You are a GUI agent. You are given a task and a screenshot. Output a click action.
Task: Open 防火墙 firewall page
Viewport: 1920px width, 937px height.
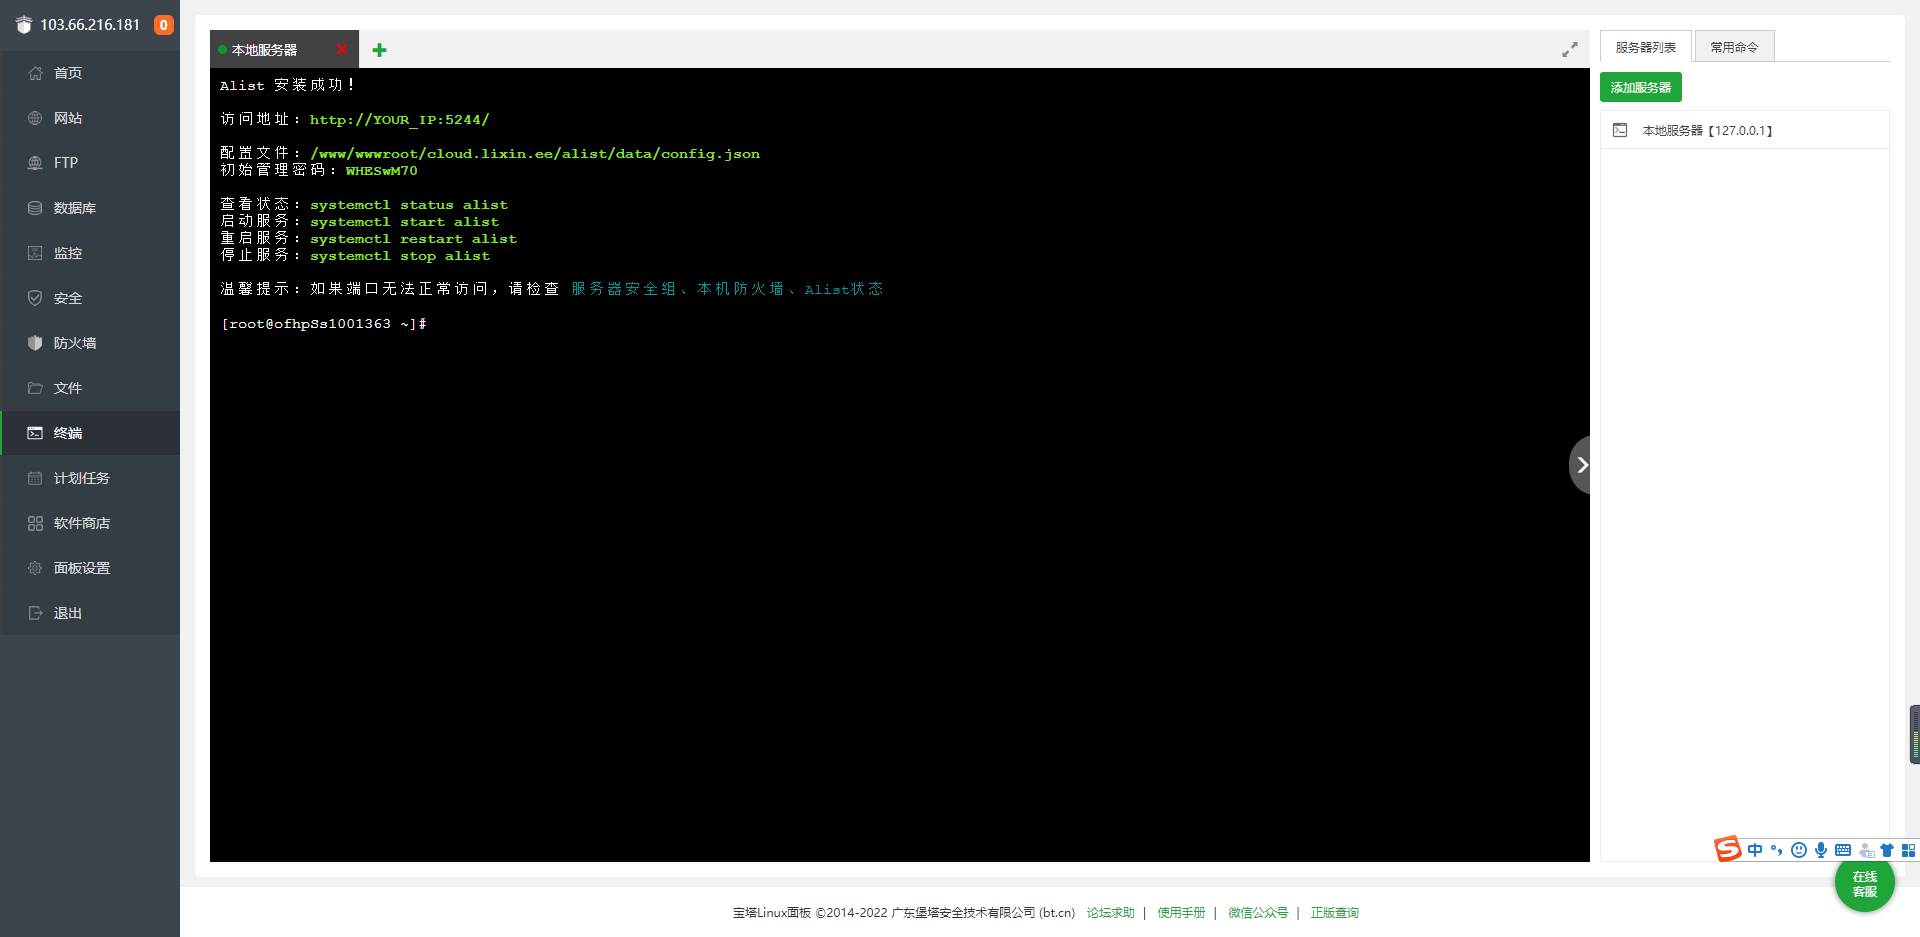(x=90, y=343)
